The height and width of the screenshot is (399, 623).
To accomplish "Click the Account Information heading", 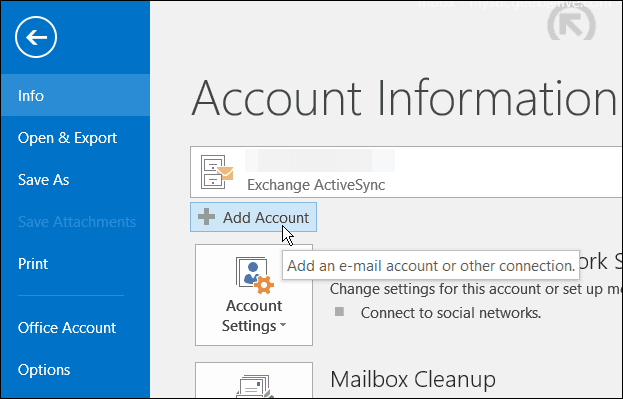I will pyautogui.click(x=404, y=98).
